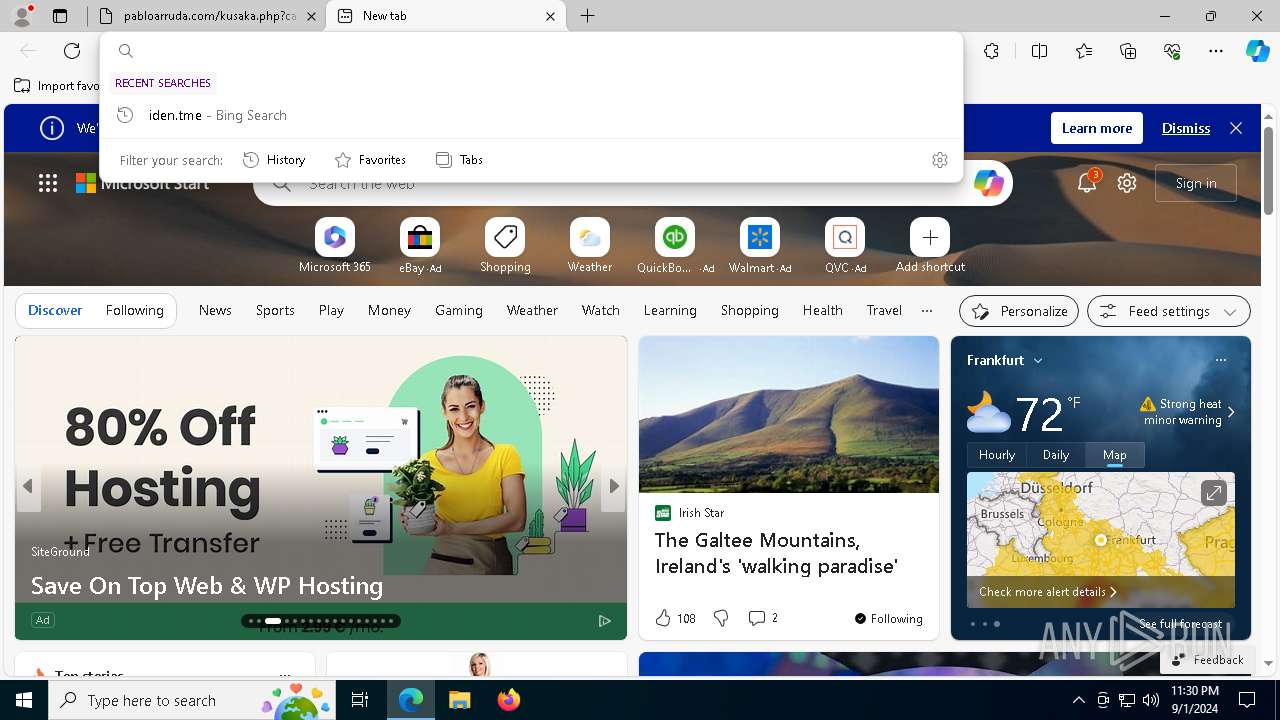Image resolution: width=1280 pixels, height=720 pixels.
Task: Click the Sign in button
Action: click(1196, 183)
